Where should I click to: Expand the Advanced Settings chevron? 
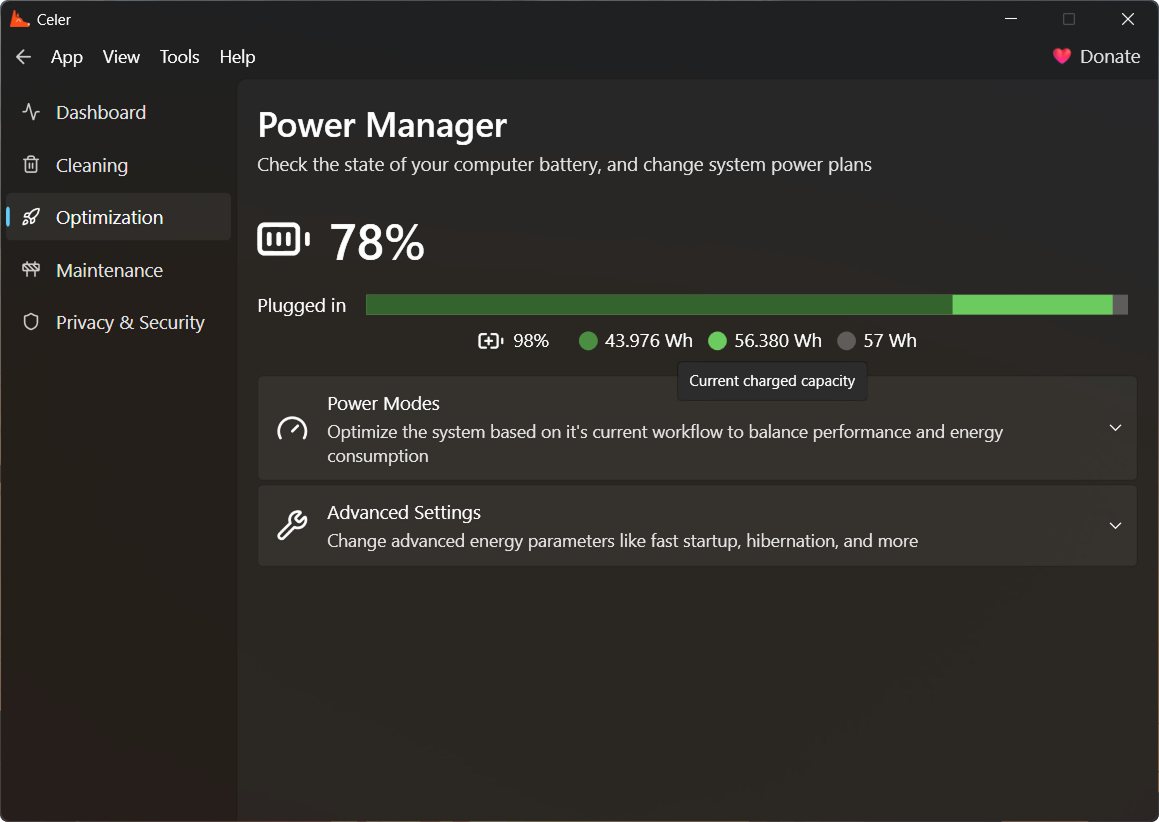coord(1115,526)
